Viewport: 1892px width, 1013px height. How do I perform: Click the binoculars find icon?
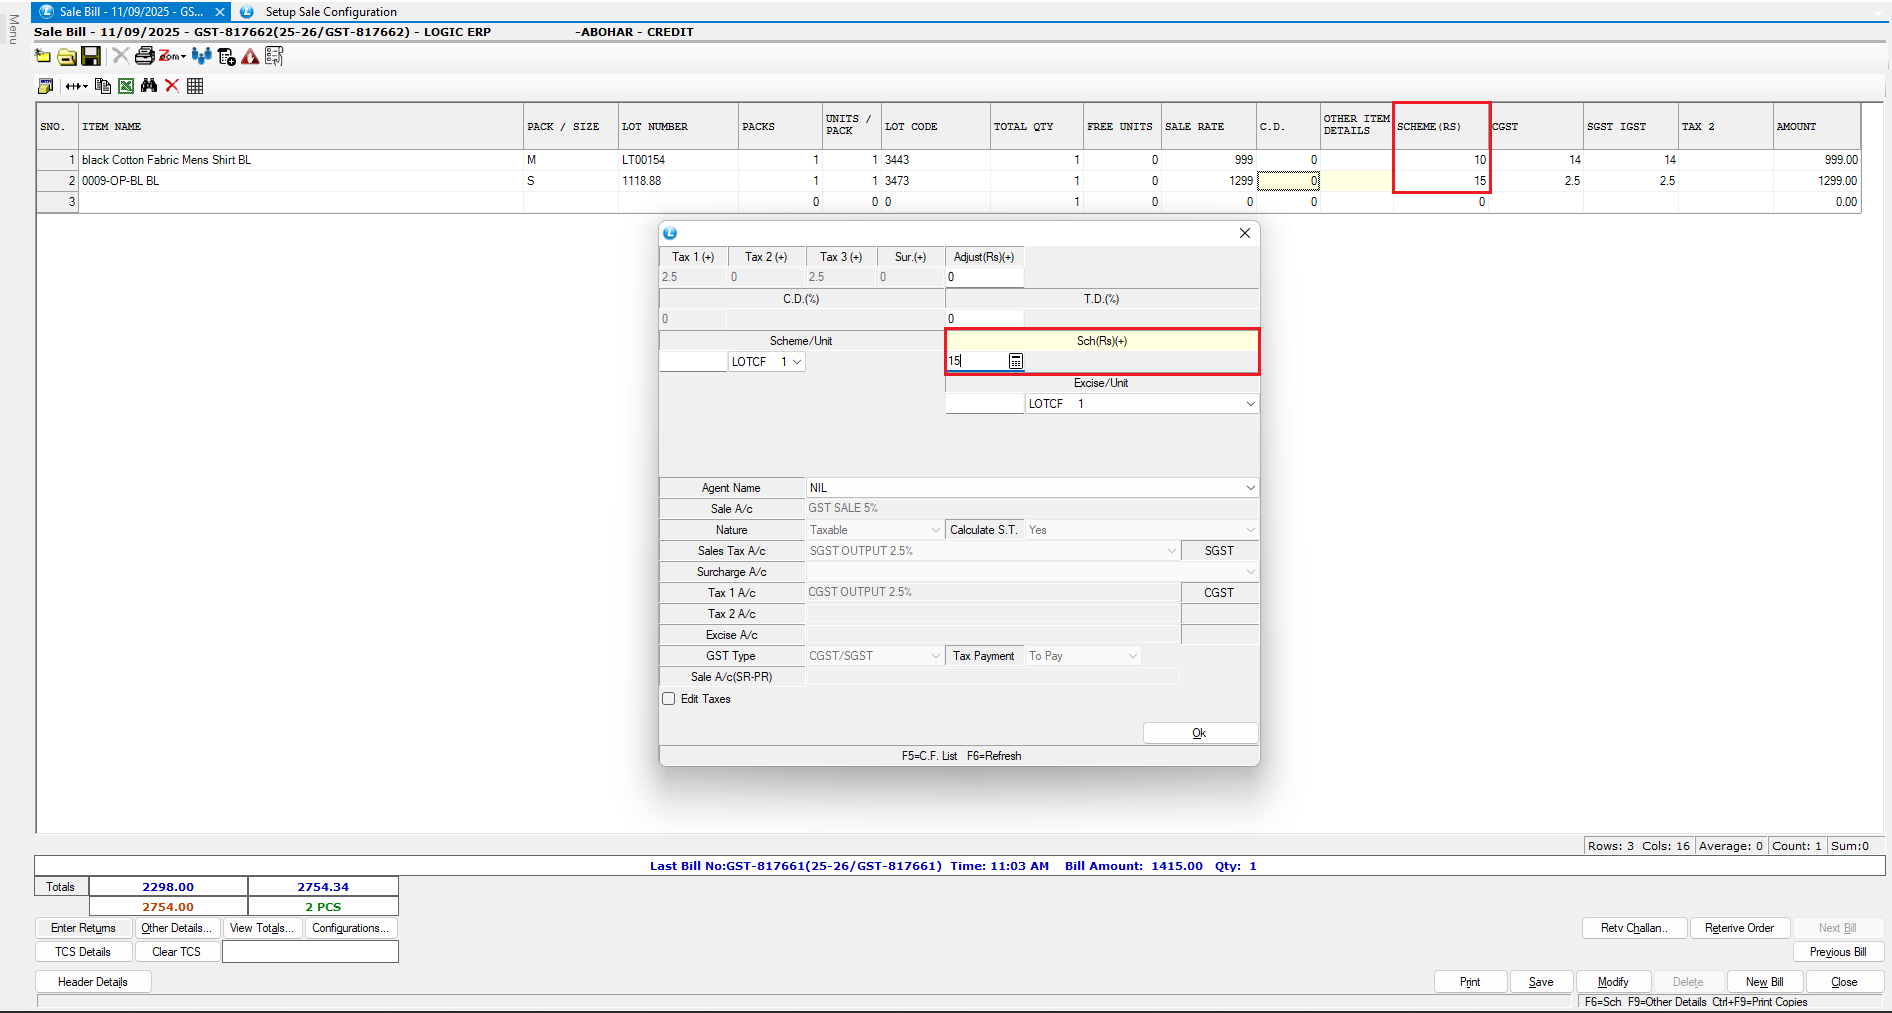coord(149,86)
